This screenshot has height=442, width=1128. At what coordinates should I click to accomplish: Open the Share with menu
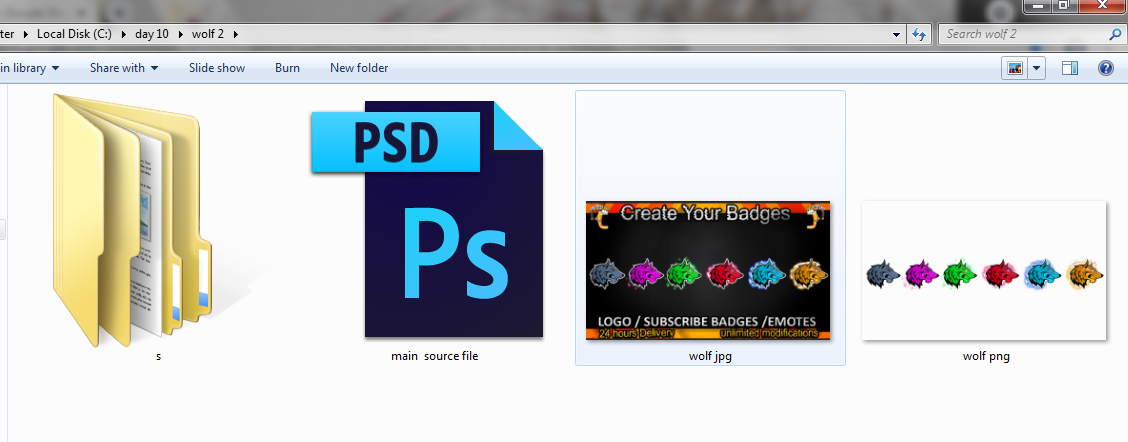coord(124,68)
